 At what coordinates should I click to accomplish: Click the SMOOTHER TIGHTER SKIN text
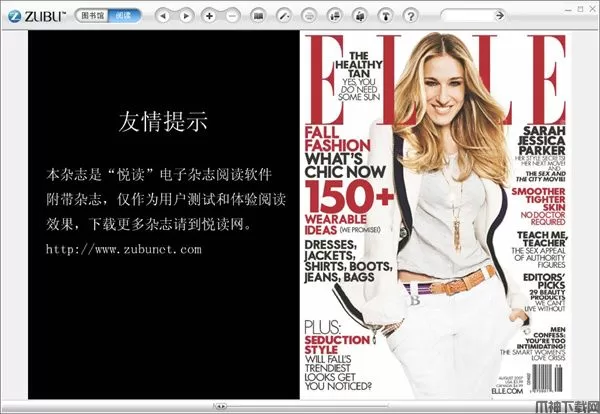click(x=539, y=199)
